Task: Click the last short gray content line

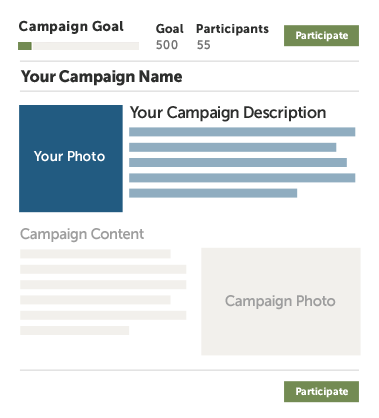Action: (74, 330)
